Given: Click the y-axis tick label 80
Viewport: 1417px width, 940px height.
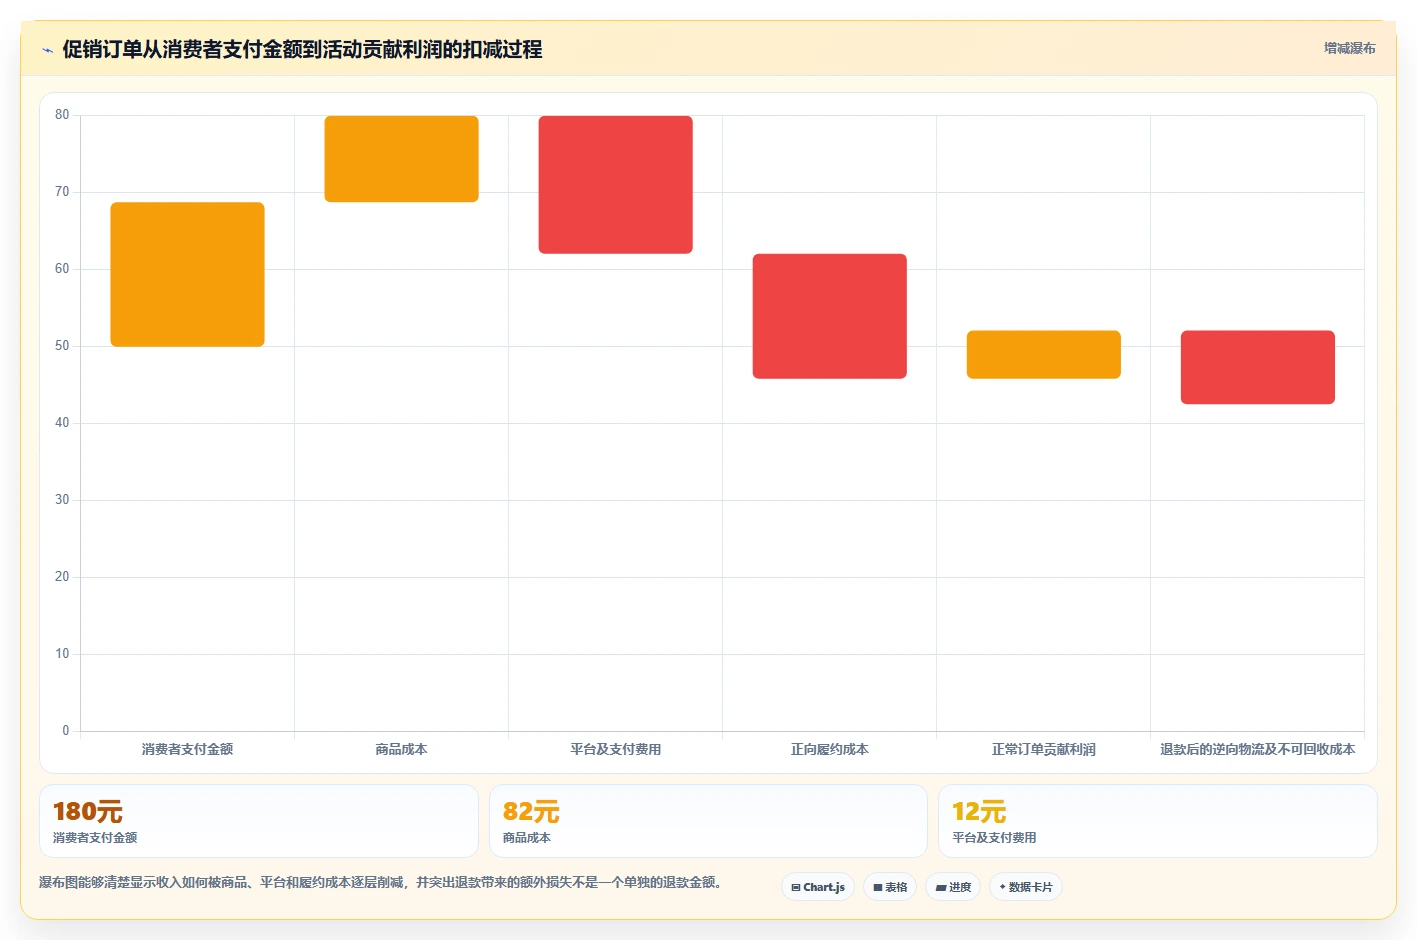Looking at the screenshot, I should pos(62,115).
